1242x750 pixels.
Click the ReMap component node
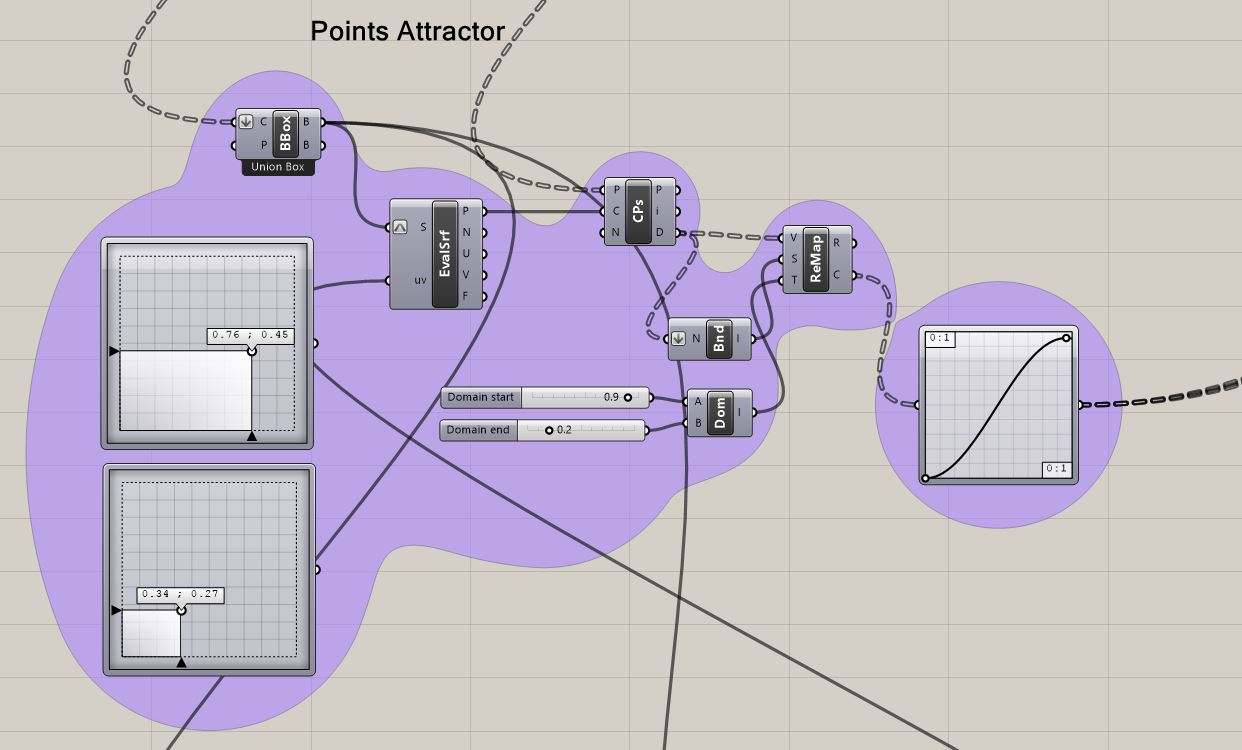point(815,259)
